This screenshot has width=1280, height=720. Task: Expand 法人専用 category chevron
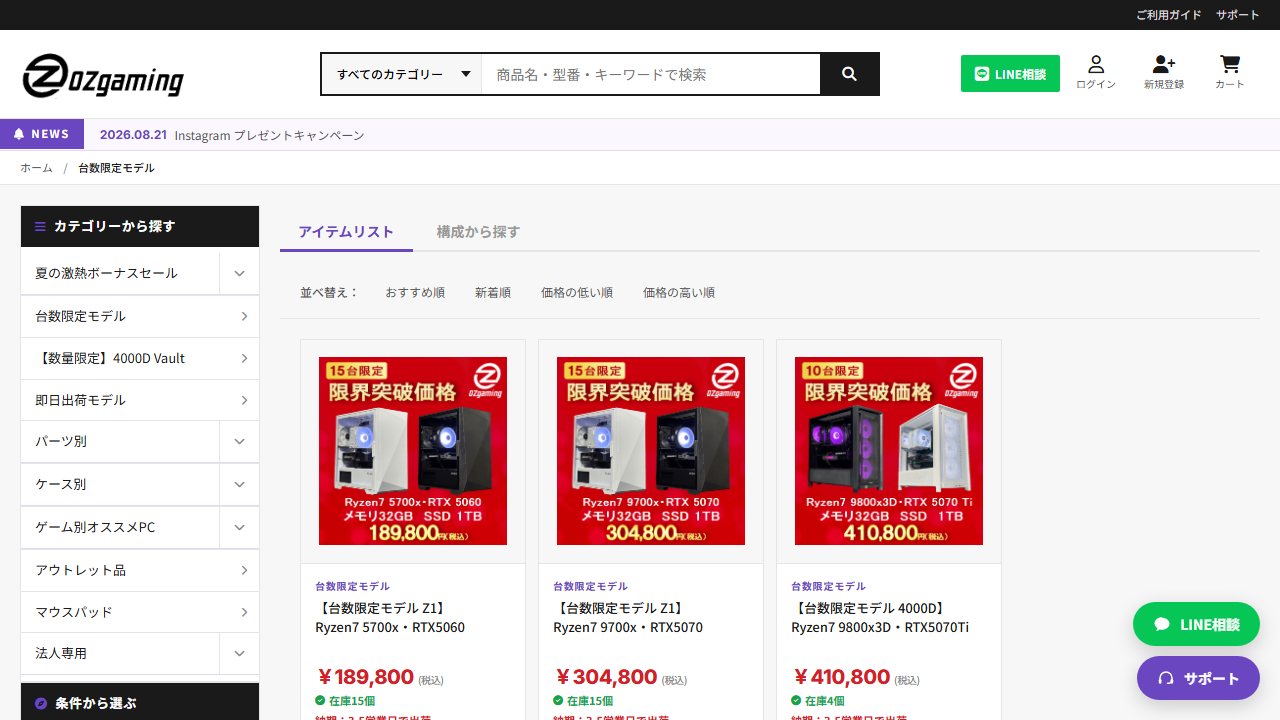239,653
